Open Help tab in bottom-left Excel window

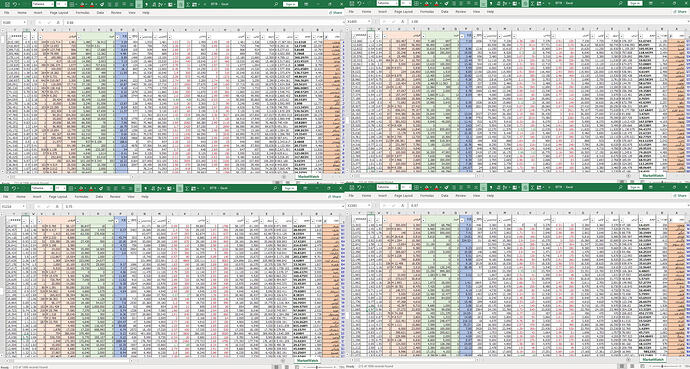pyautogui.click(x=145, y=197)
